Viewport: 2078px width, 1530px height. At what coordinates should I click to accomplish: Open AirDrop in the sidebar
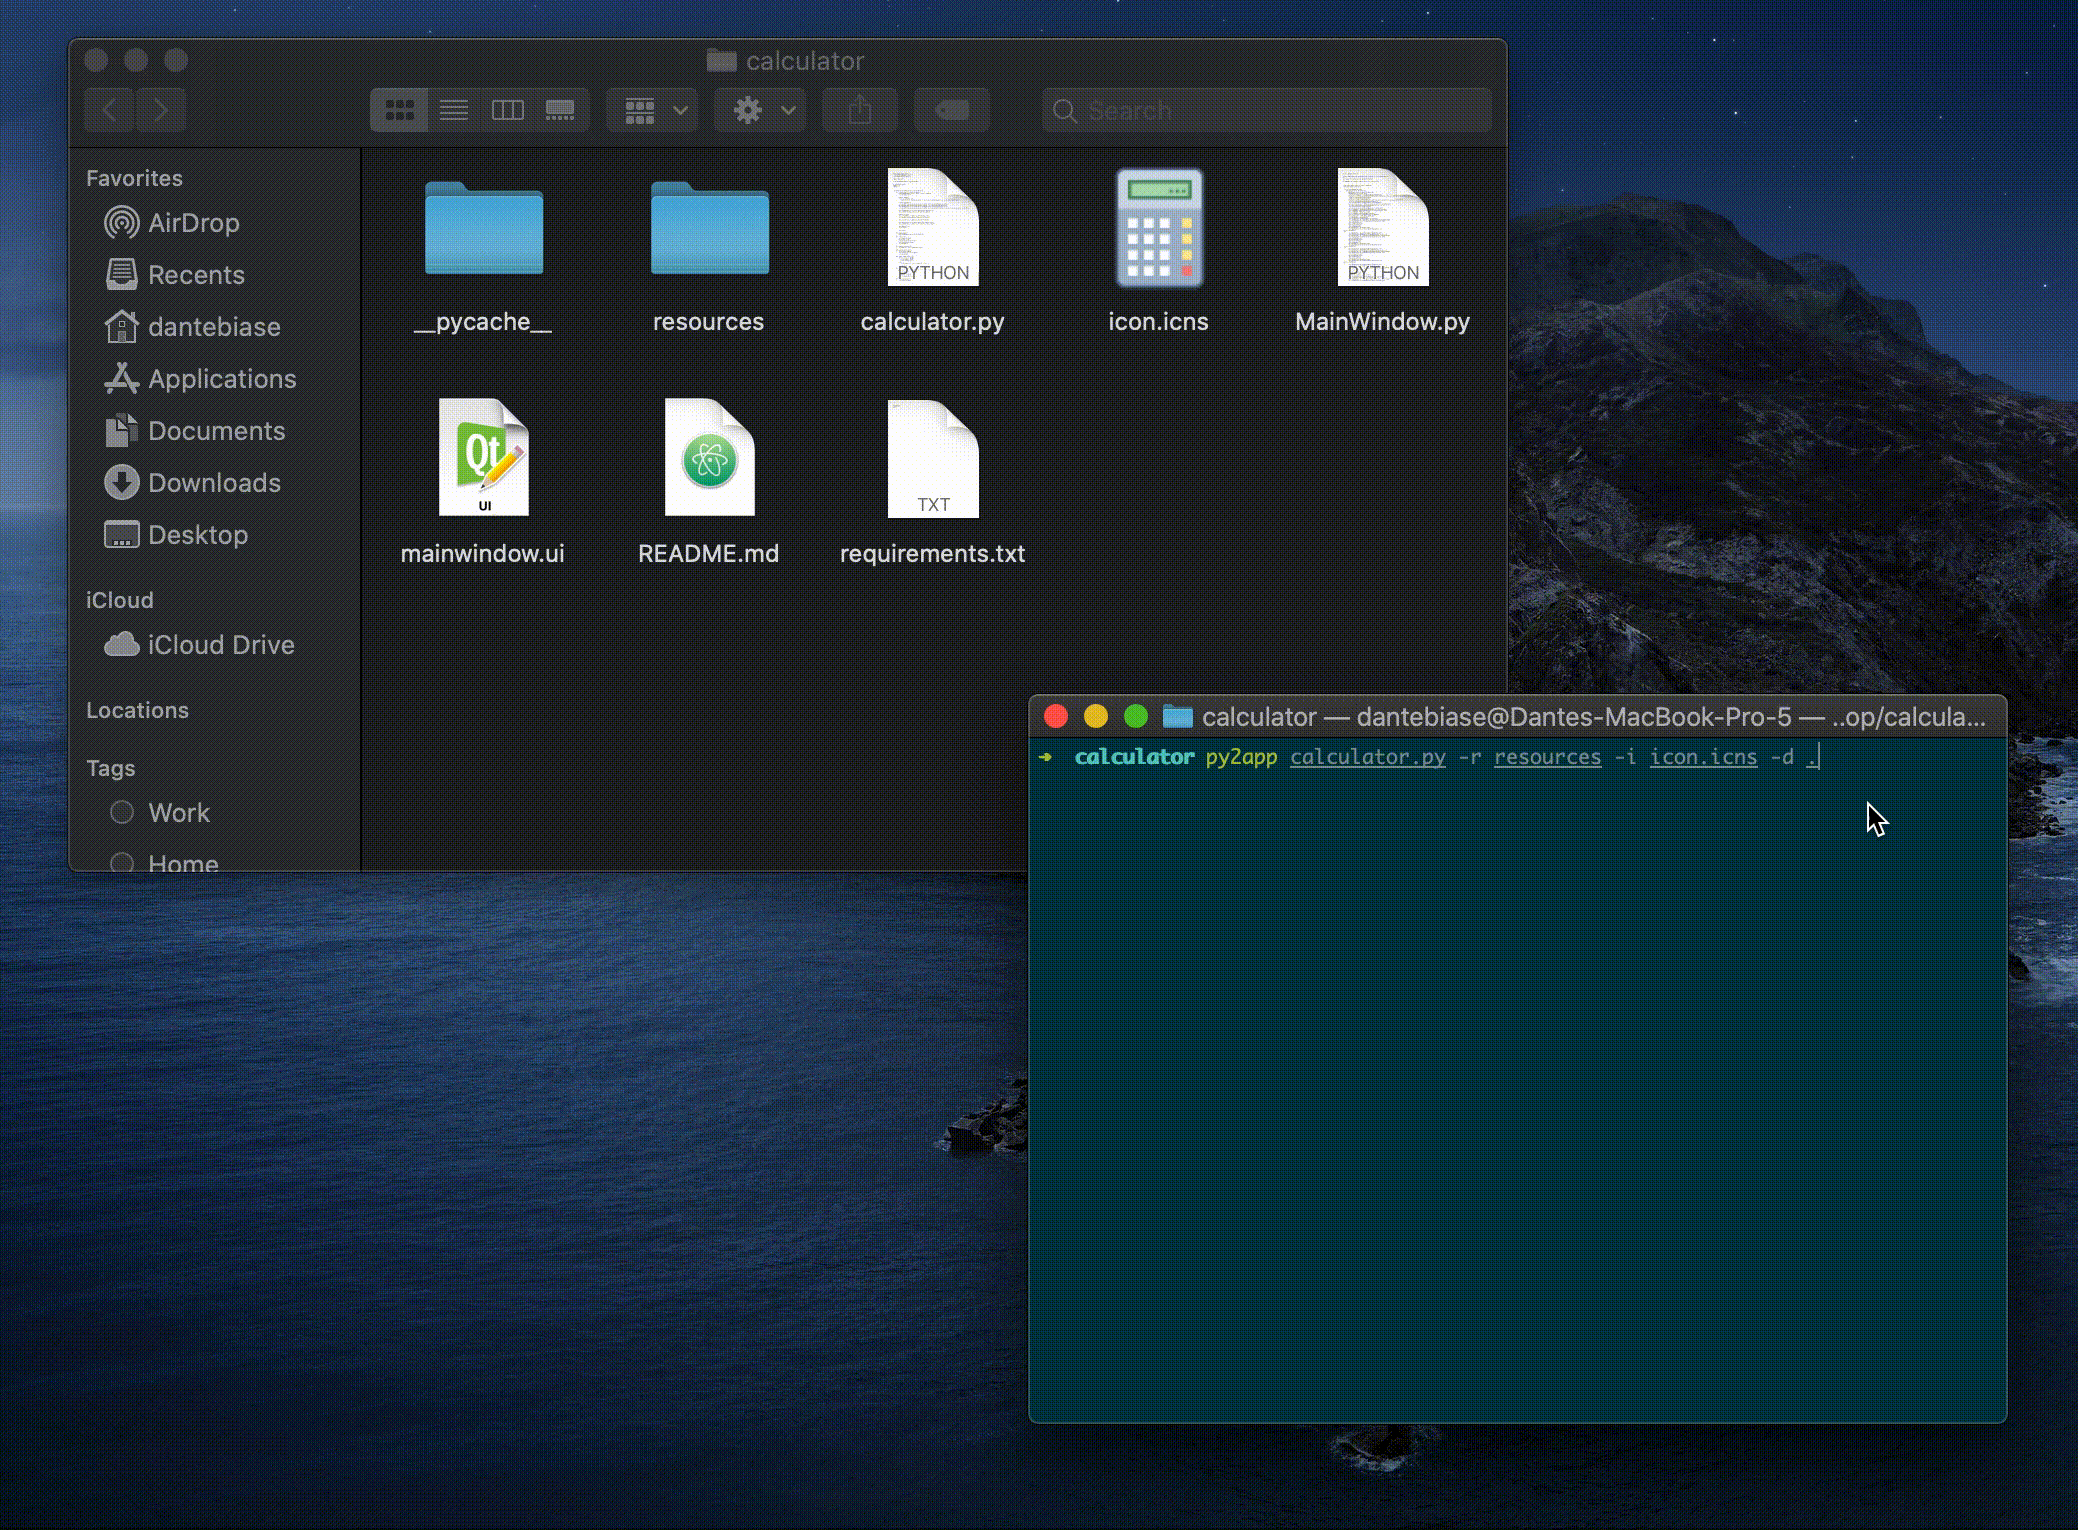(192, 223)
